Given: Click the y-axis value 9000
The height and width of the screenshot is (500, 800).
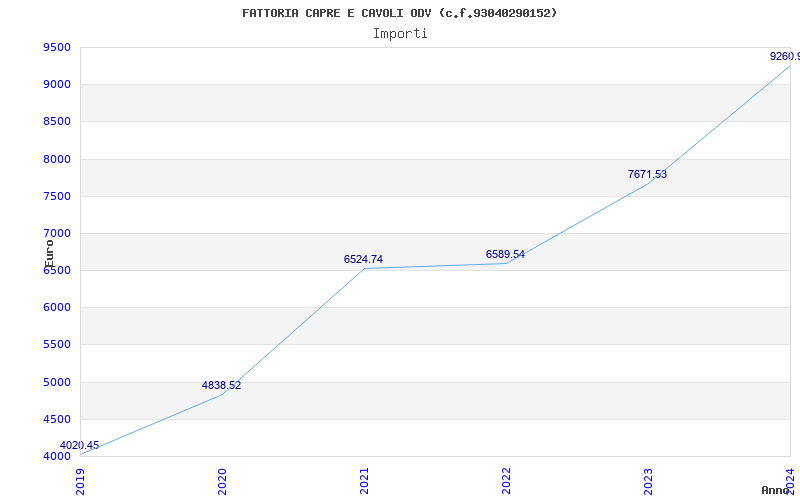Looking at the screenshot, I should pos(57,85).
